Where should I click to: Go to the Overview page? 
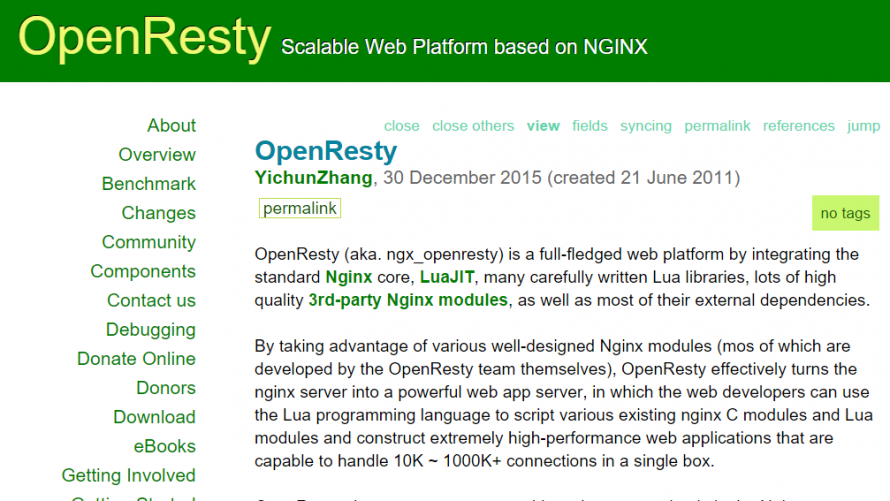tap(157, 154)
